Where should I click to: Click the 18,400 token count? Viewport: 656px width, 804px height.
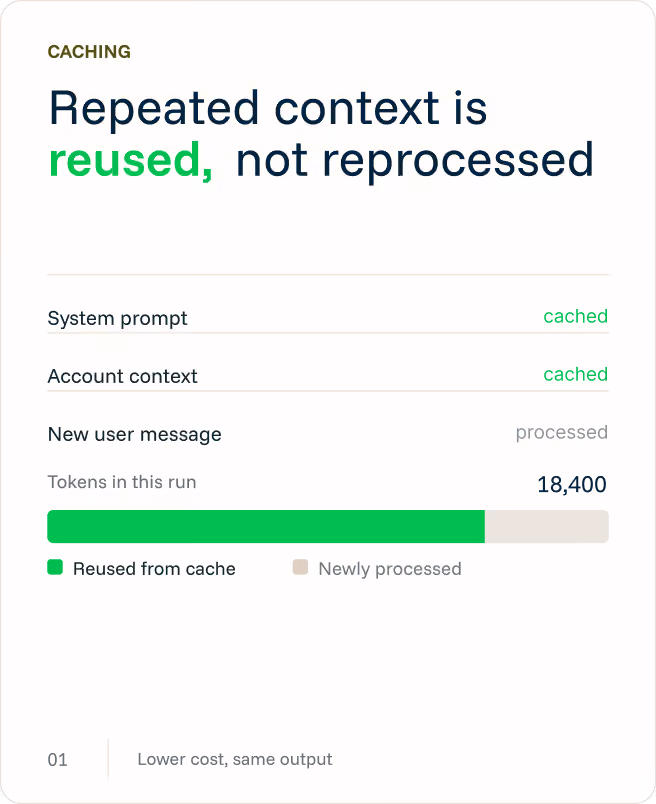(x=572, y=485)
